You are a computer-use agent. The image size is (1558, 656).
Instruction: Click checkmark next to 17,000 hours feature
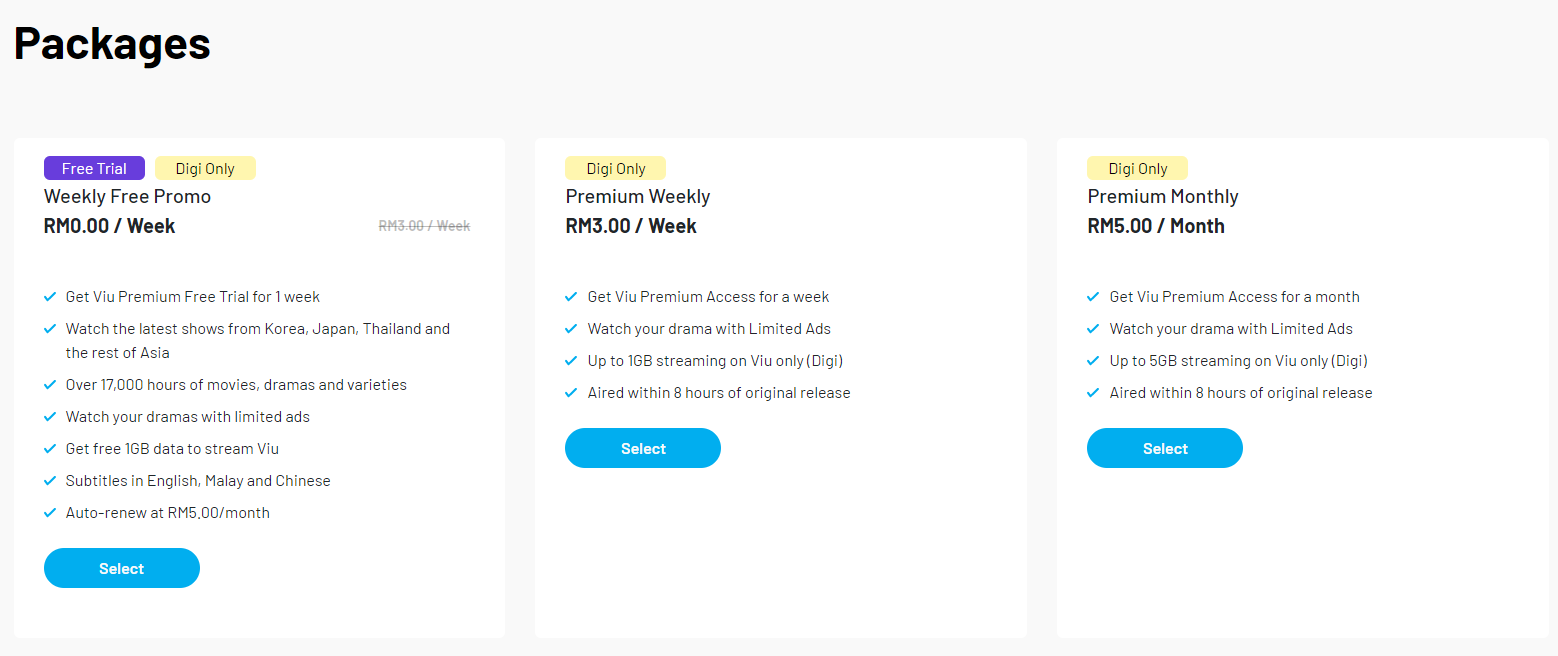click(x=50, y=385)
